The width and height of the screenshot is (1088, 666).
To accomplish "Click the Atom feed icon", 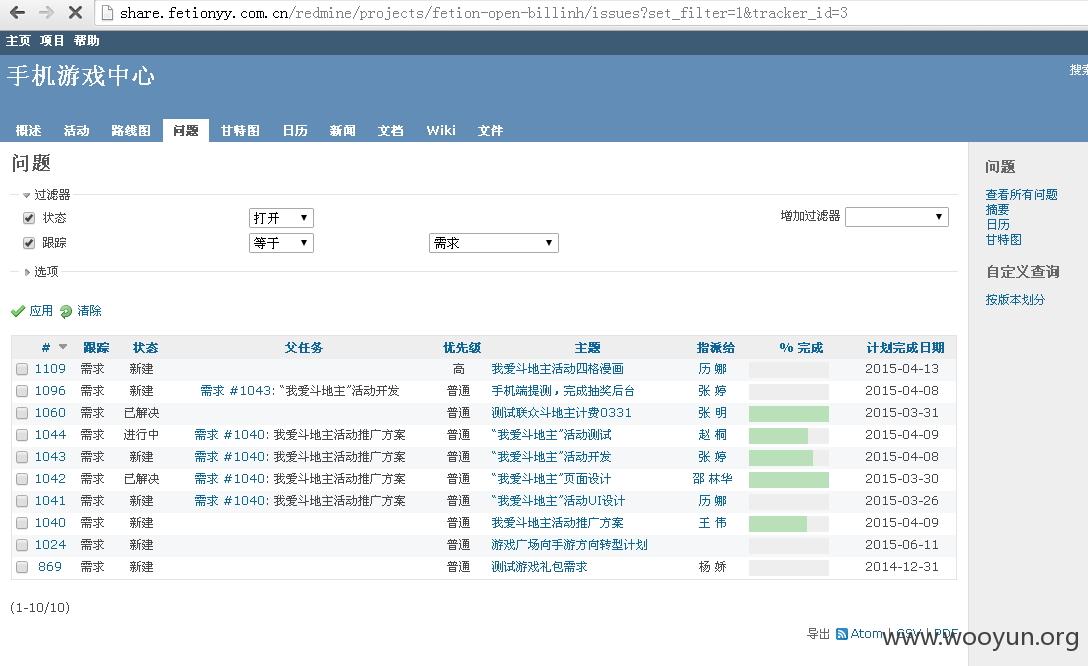I will point(842,634).
